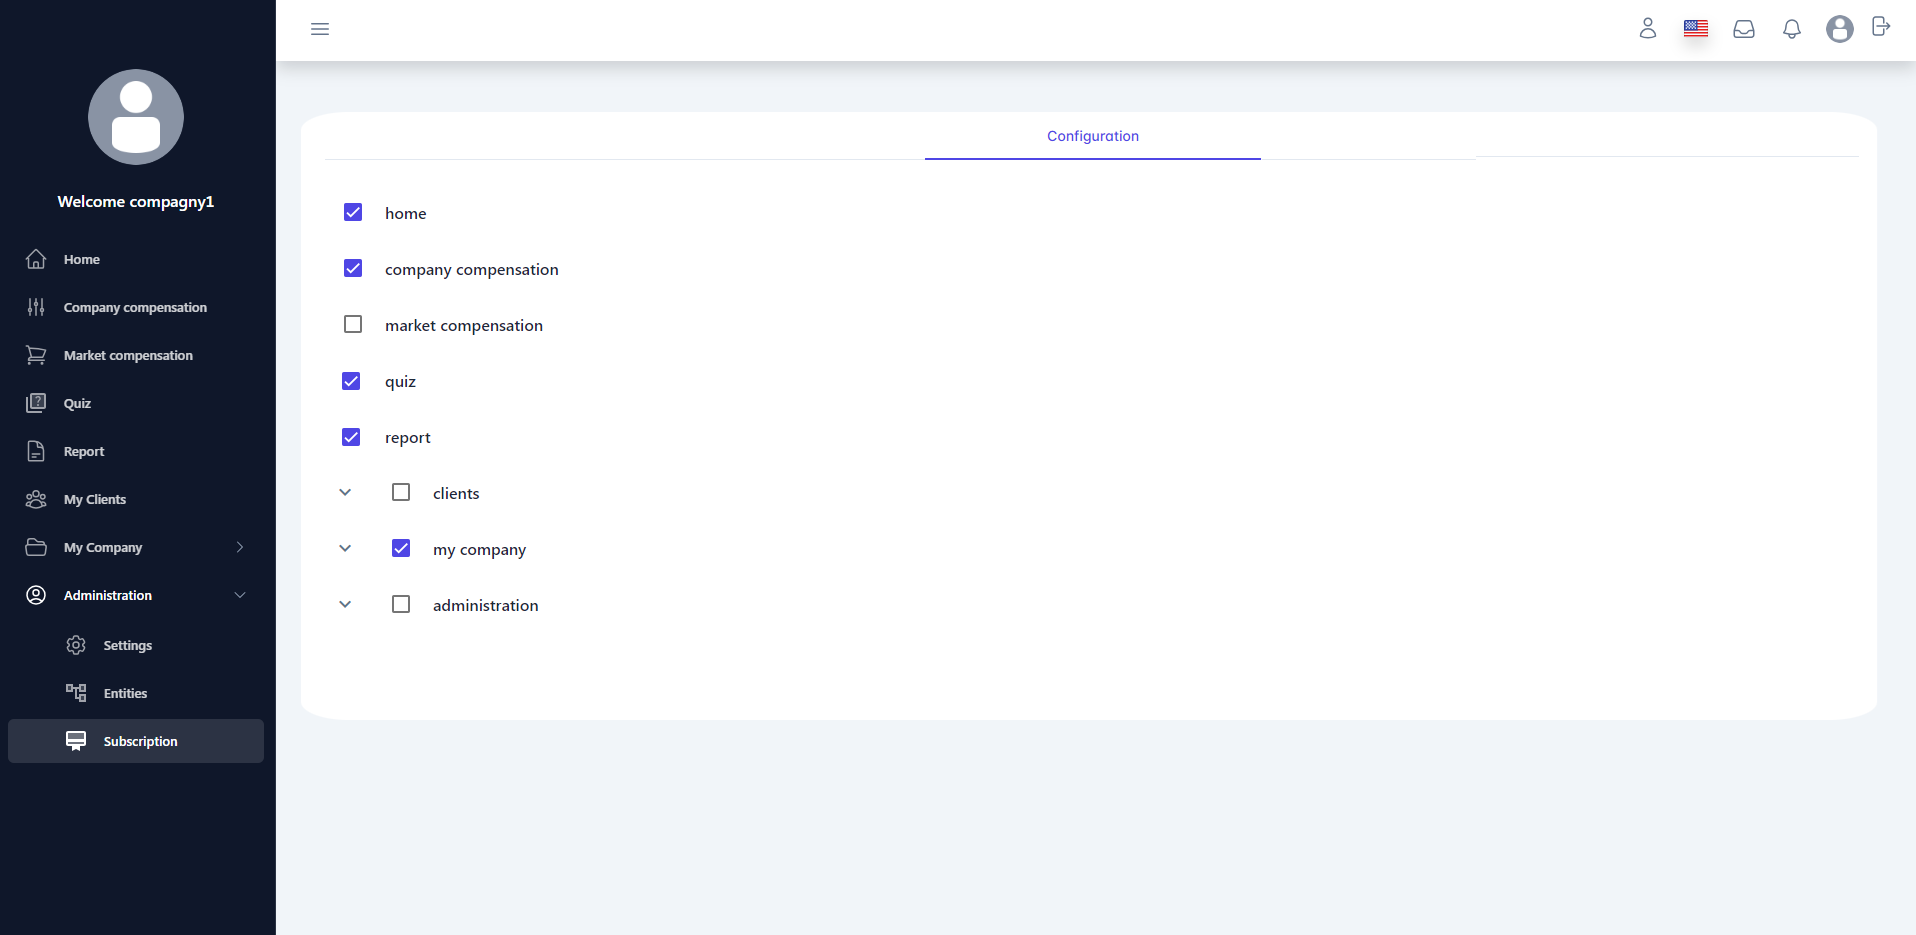Expand the administration row chevron in the list

tap(345, 605)
